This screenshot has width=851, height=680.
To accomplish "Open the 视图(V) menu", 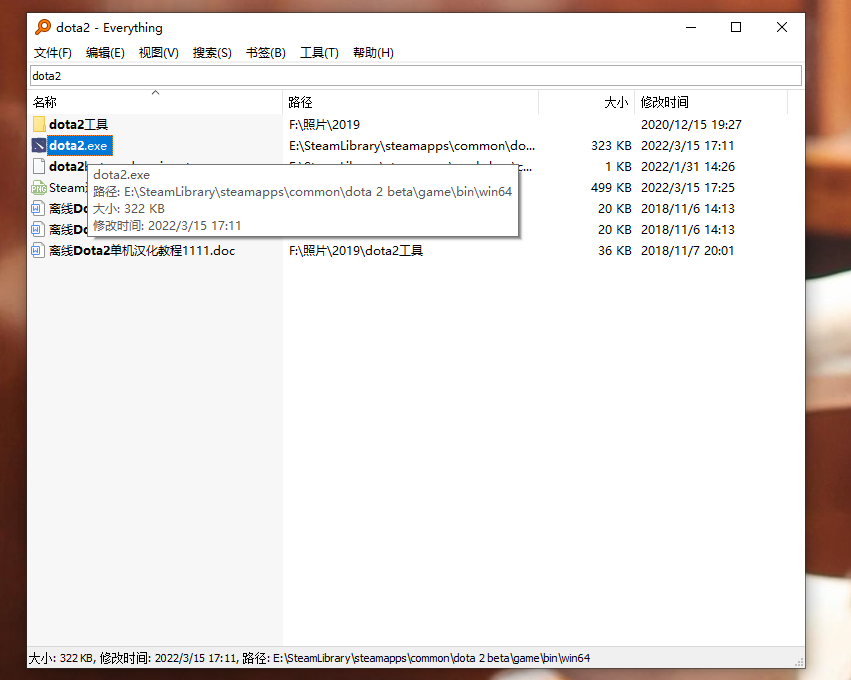I will (x=158, y=53).
